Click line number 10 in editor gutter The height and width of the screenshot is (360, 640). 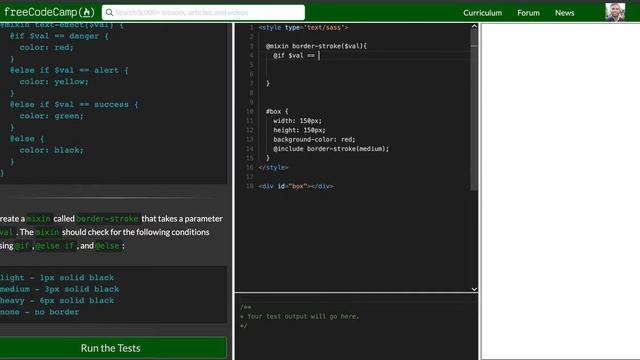pos(249,111)
